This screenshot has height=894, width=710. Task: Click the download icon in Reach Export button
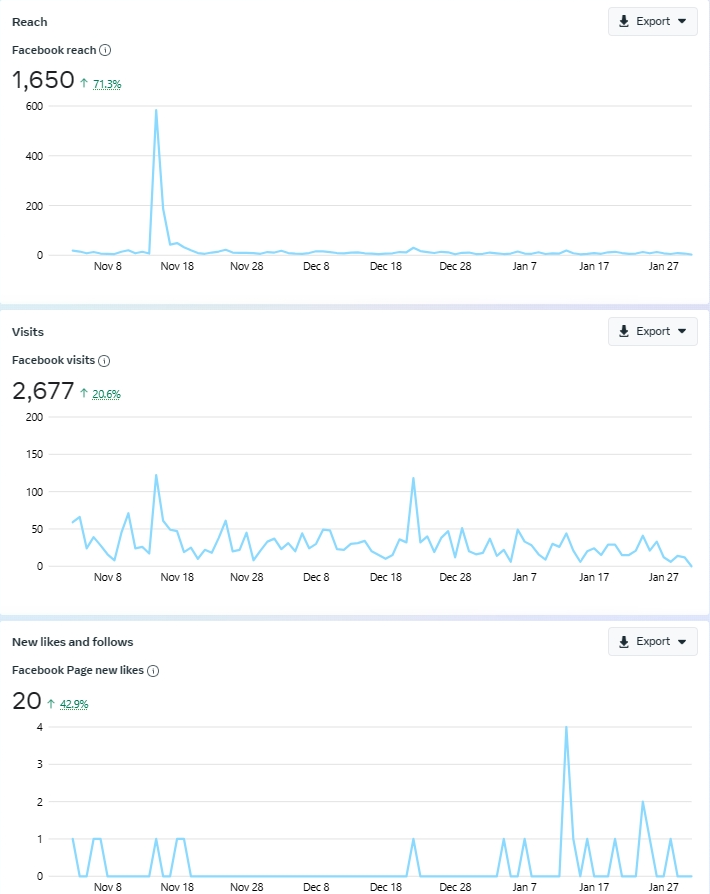(x=624, y=21)
